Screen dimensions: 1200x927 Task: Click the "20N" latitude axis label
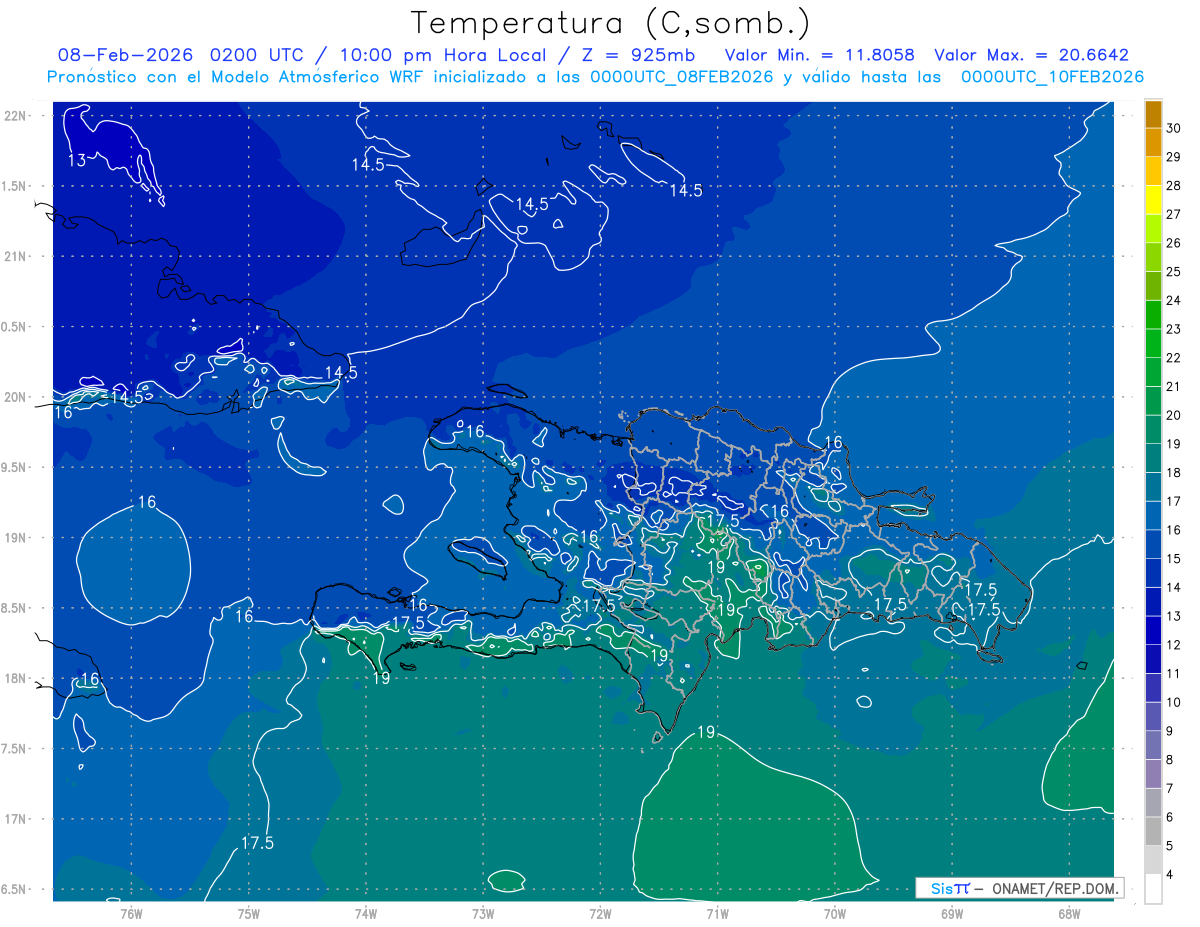(x=16, y=397)
